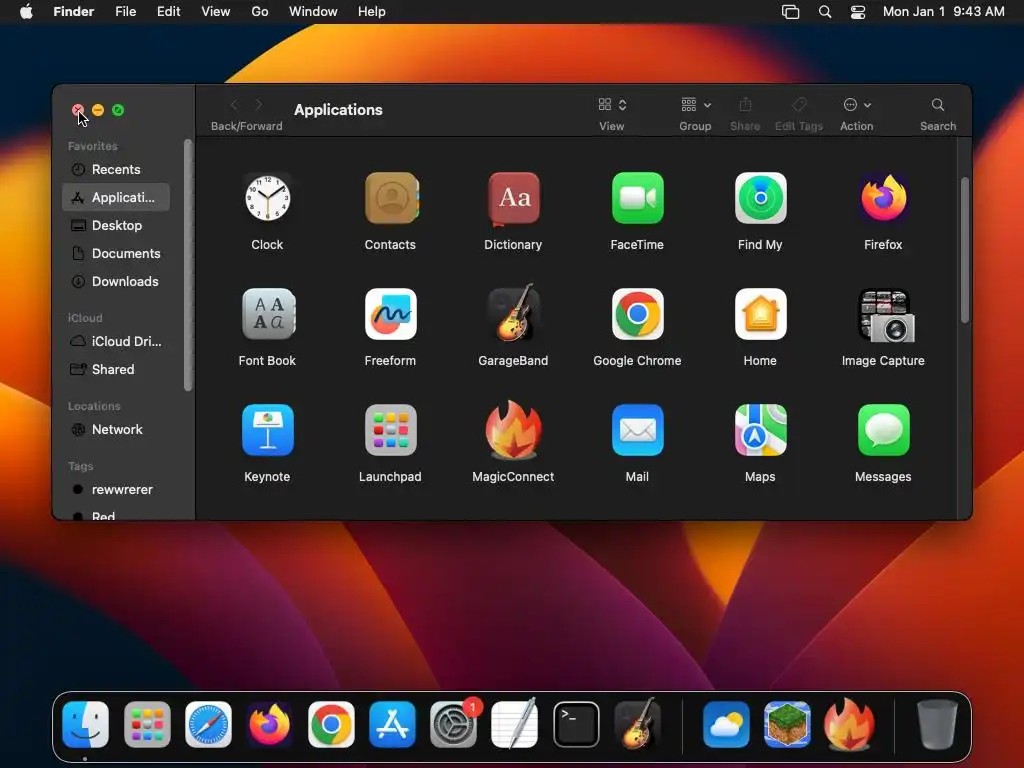This screenshot has width=1024, height=768.
Task: Open the Apple menu
Action: click(26, 12)
